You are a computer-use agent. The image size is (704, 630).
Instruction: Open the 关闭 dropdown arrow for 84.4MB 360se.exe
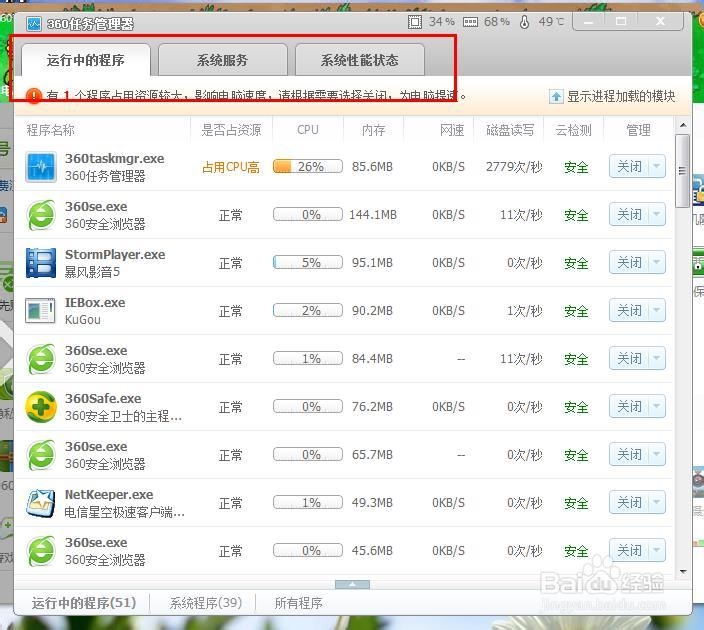[657, 358]
